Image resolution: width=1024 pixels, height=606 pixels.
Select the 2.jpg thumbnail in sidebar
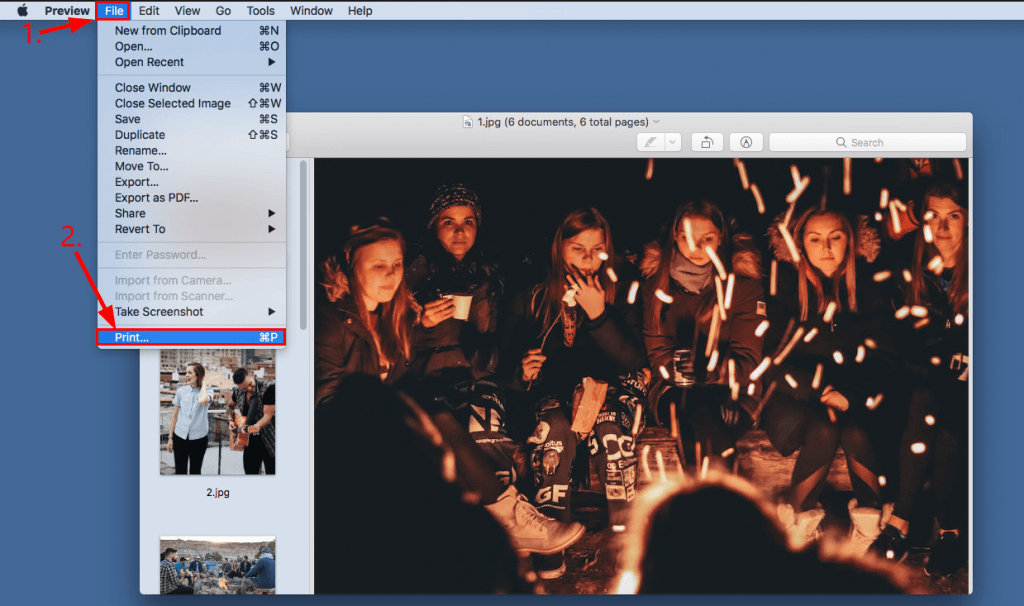[217, 411]
